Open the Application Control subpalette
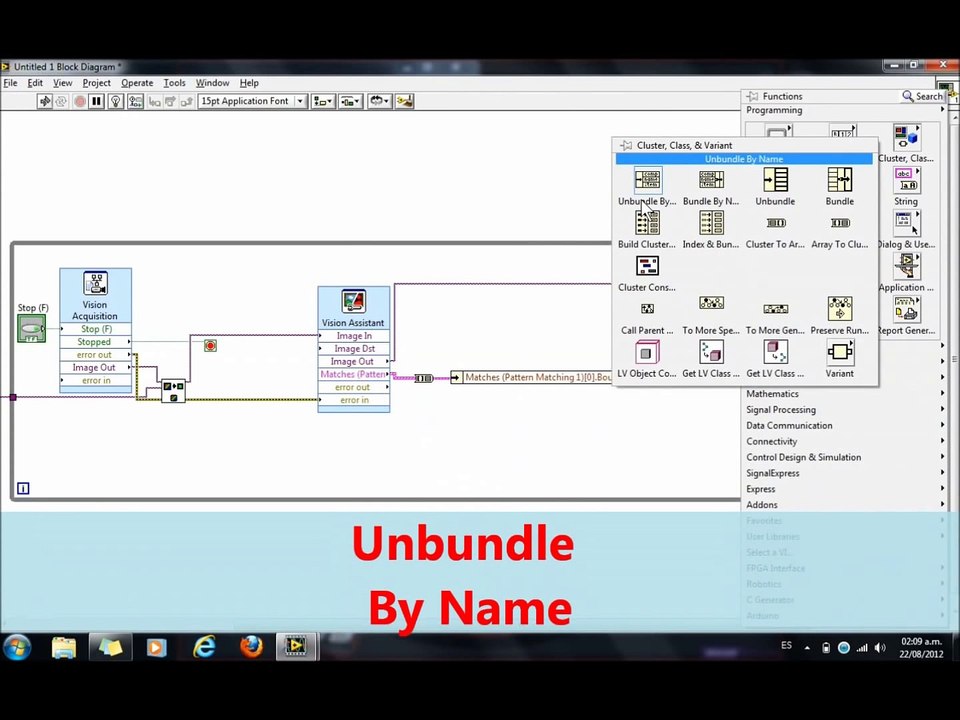The height and width of the screenshot is (720, 960). coord(906,266)
